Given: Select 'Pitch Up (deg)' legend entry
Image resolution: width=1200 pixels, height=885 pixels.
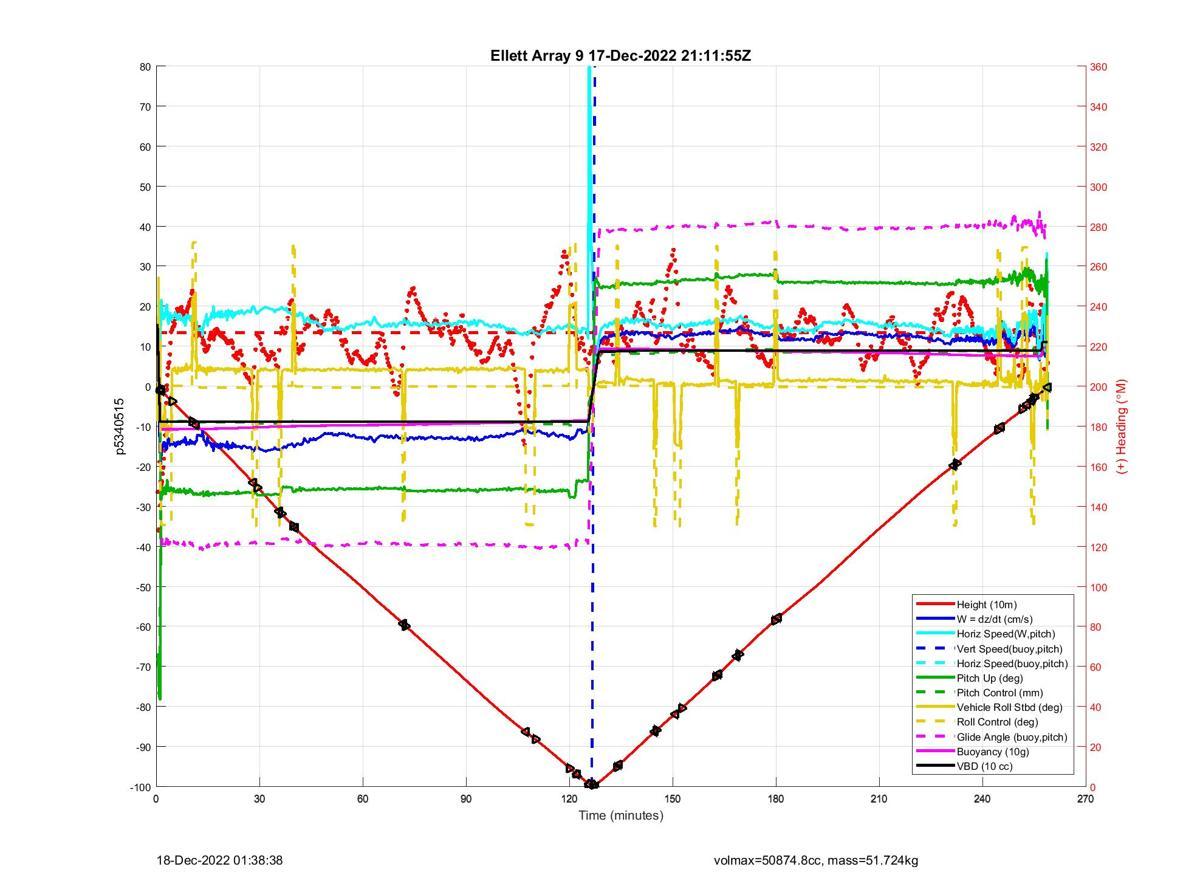Looking at the screenshot, I should (x=989, y=678).
